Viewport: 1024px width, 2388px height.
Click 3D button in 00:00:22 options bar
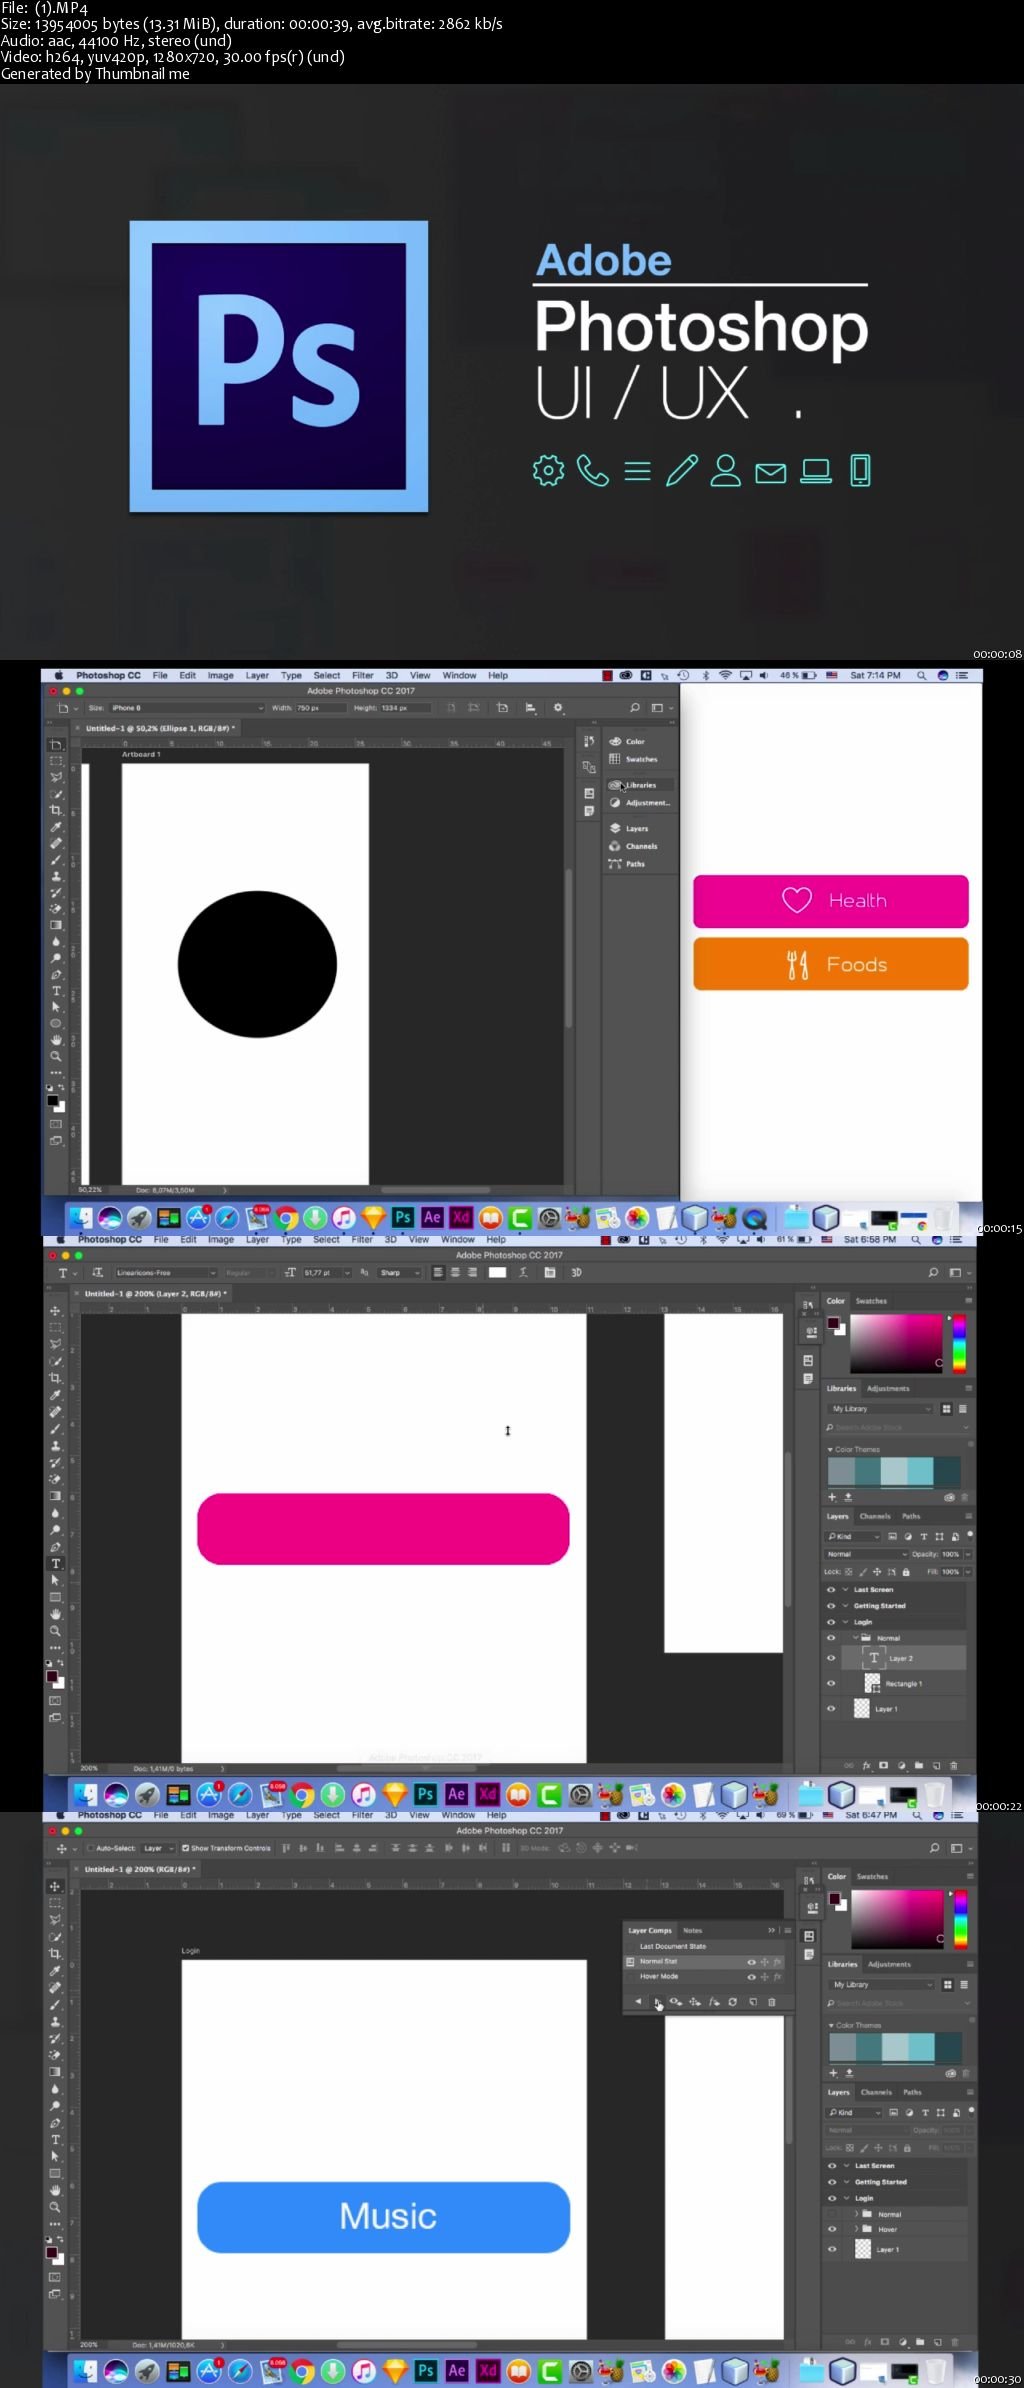point(576,1273)
